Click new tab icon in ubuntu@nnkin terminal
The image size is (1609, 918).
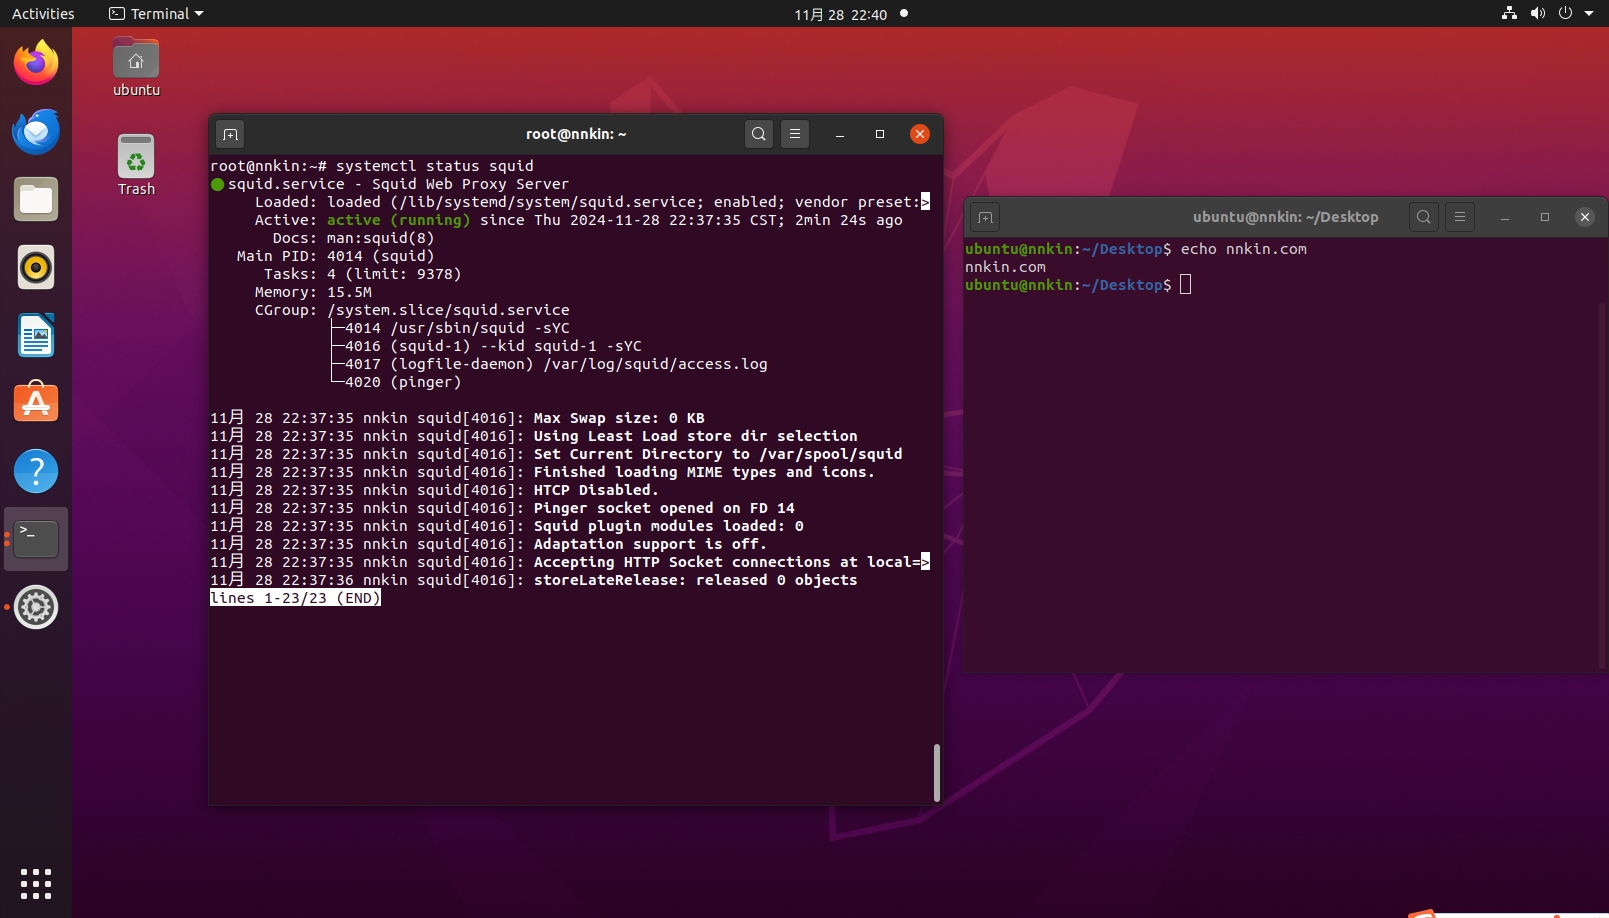tap(985, 217)
